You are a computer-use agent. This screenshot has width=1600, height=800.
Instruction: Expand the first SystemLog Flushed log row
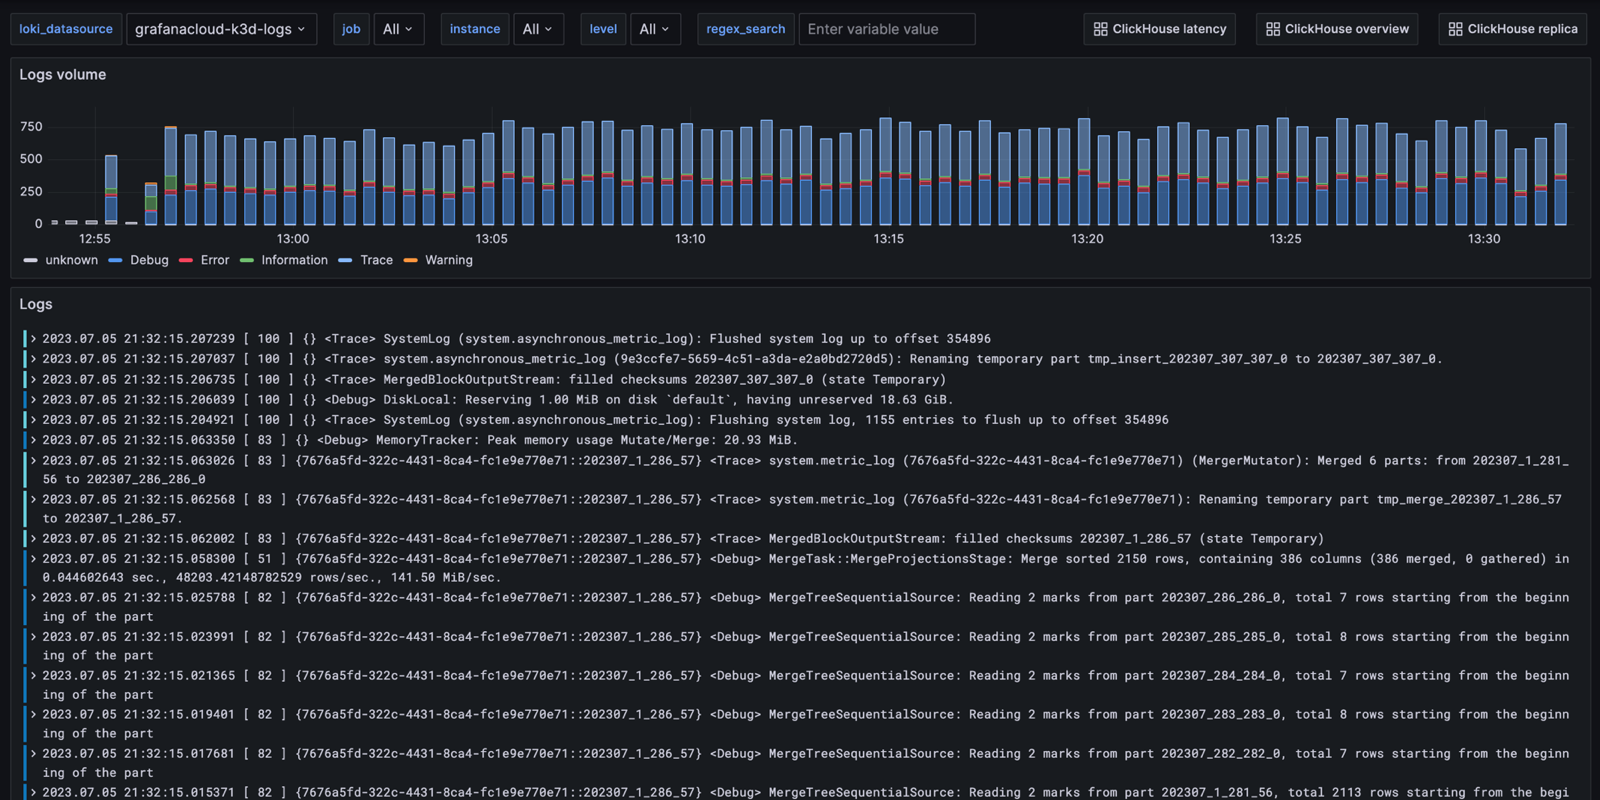click(x=33, y=339)
